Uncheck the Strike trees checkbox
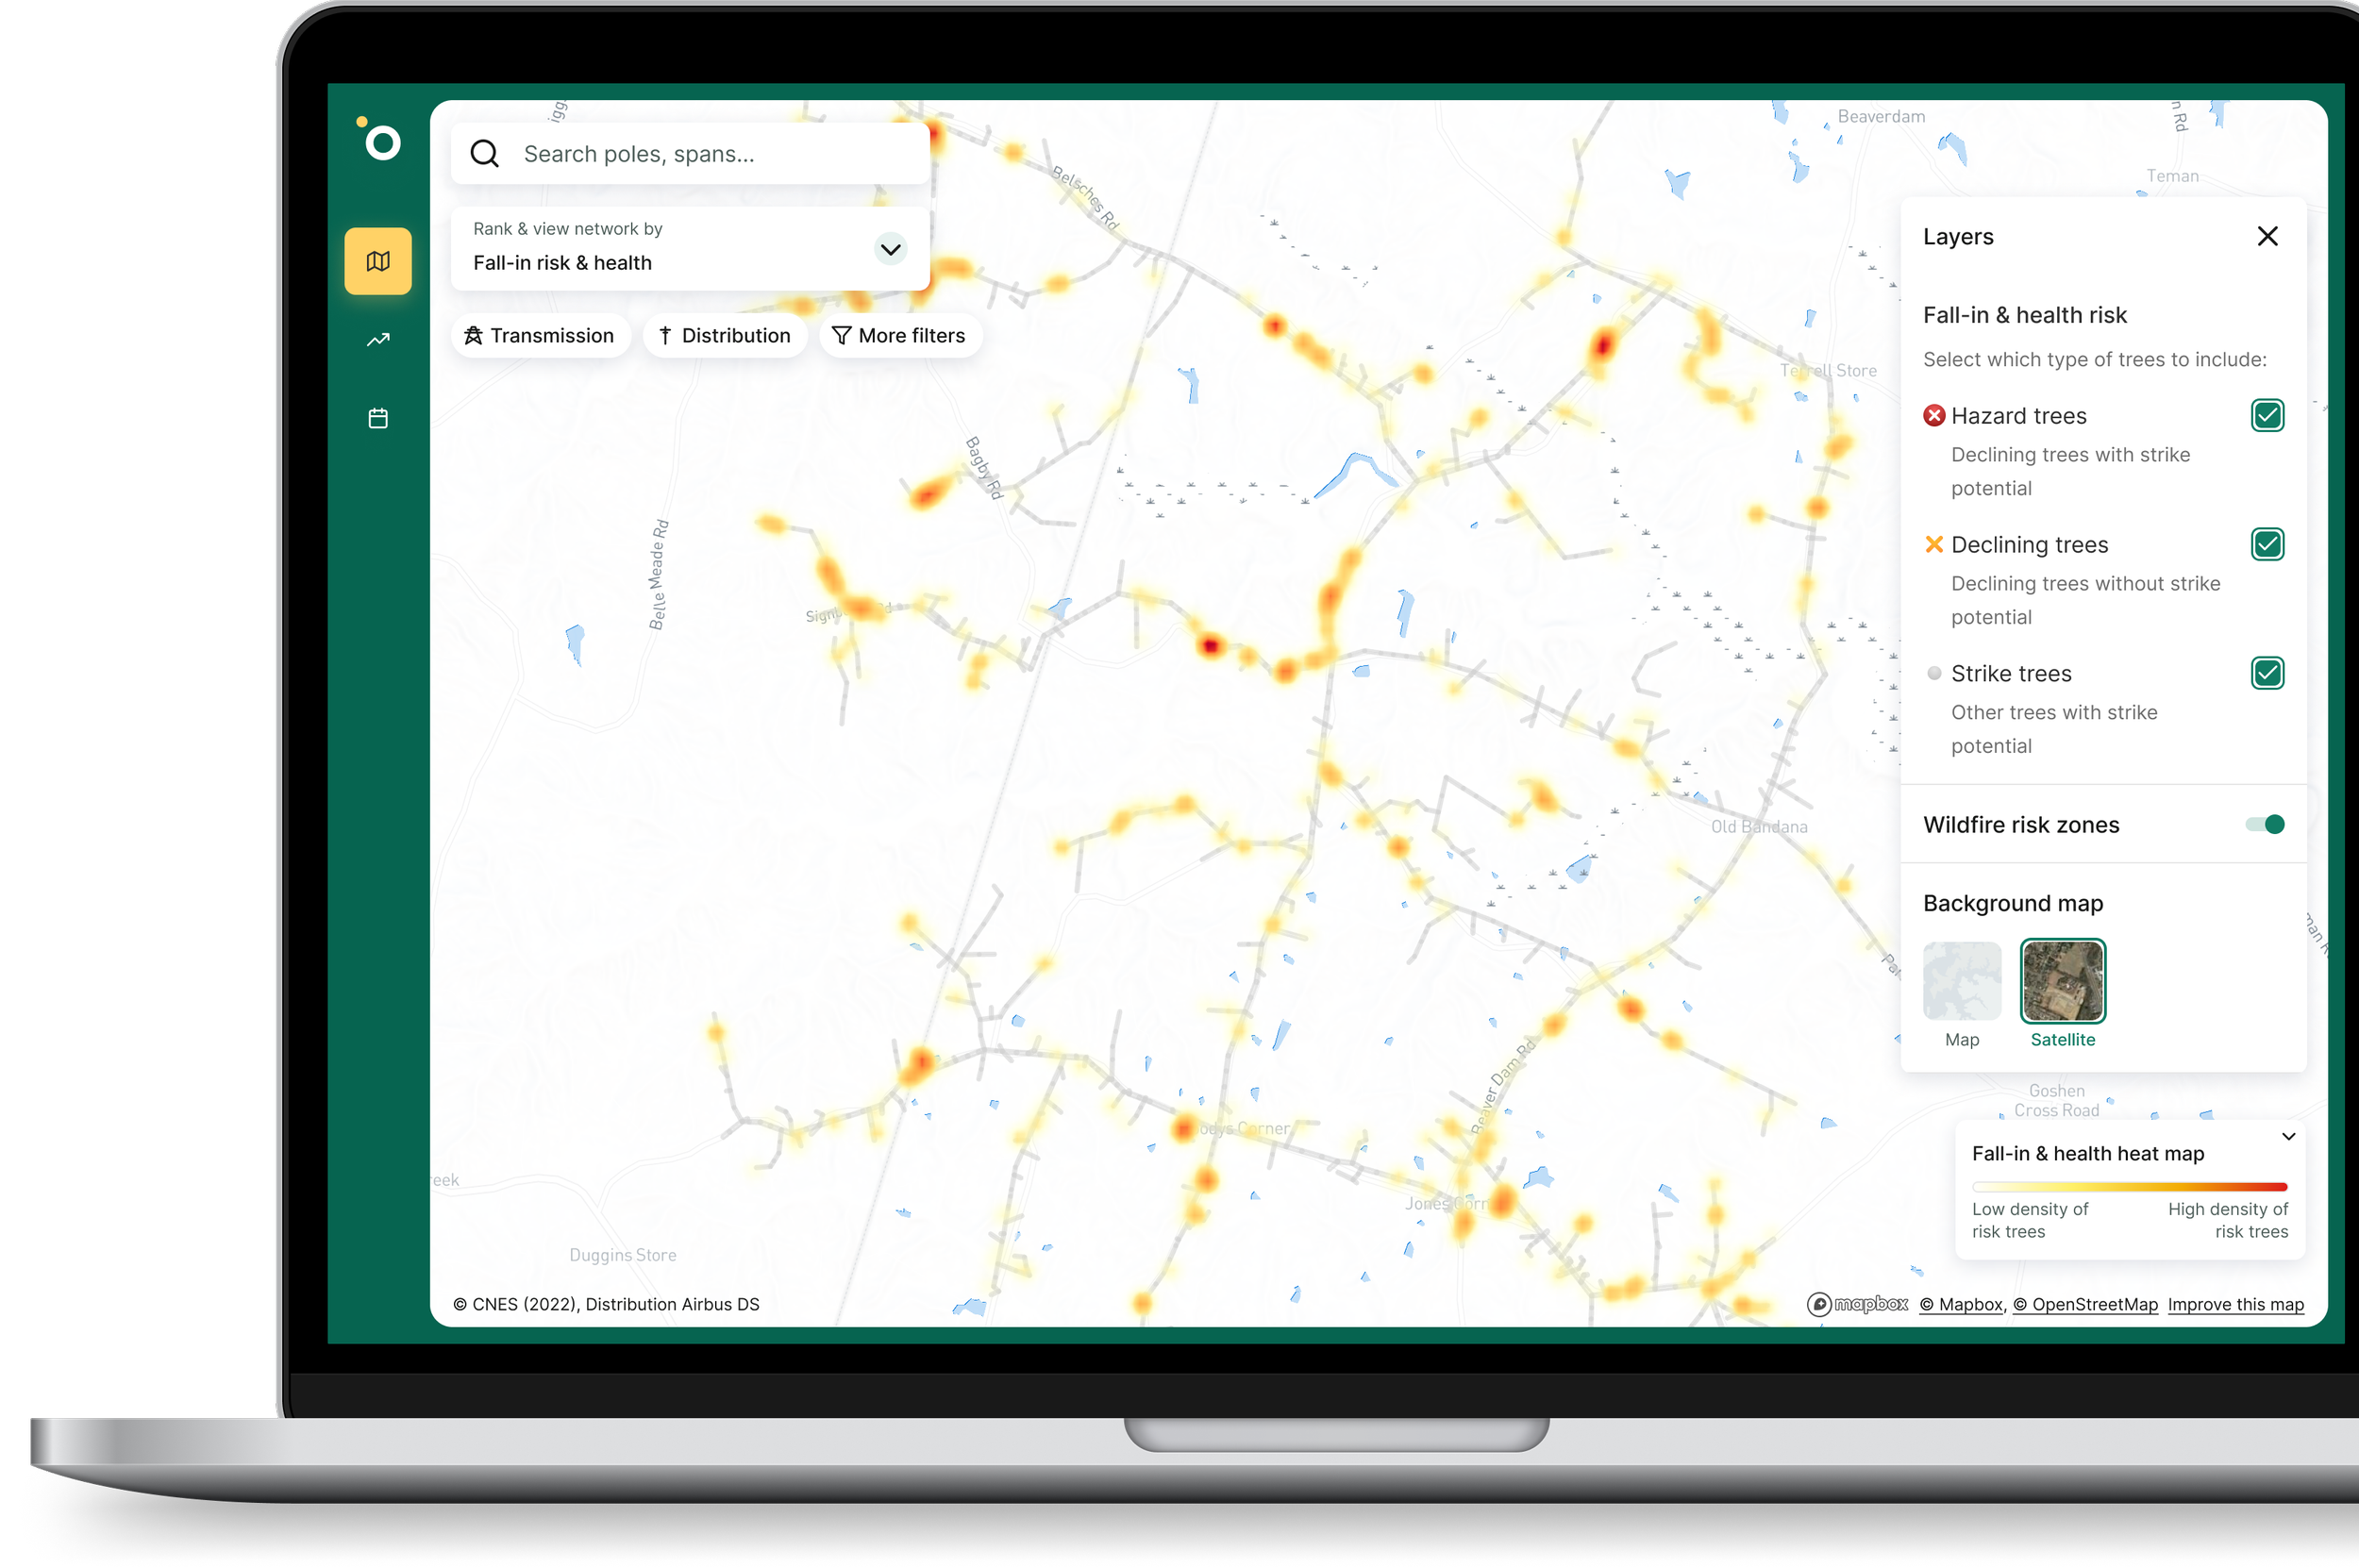2359x1568 pixels. pos(2267,673)
